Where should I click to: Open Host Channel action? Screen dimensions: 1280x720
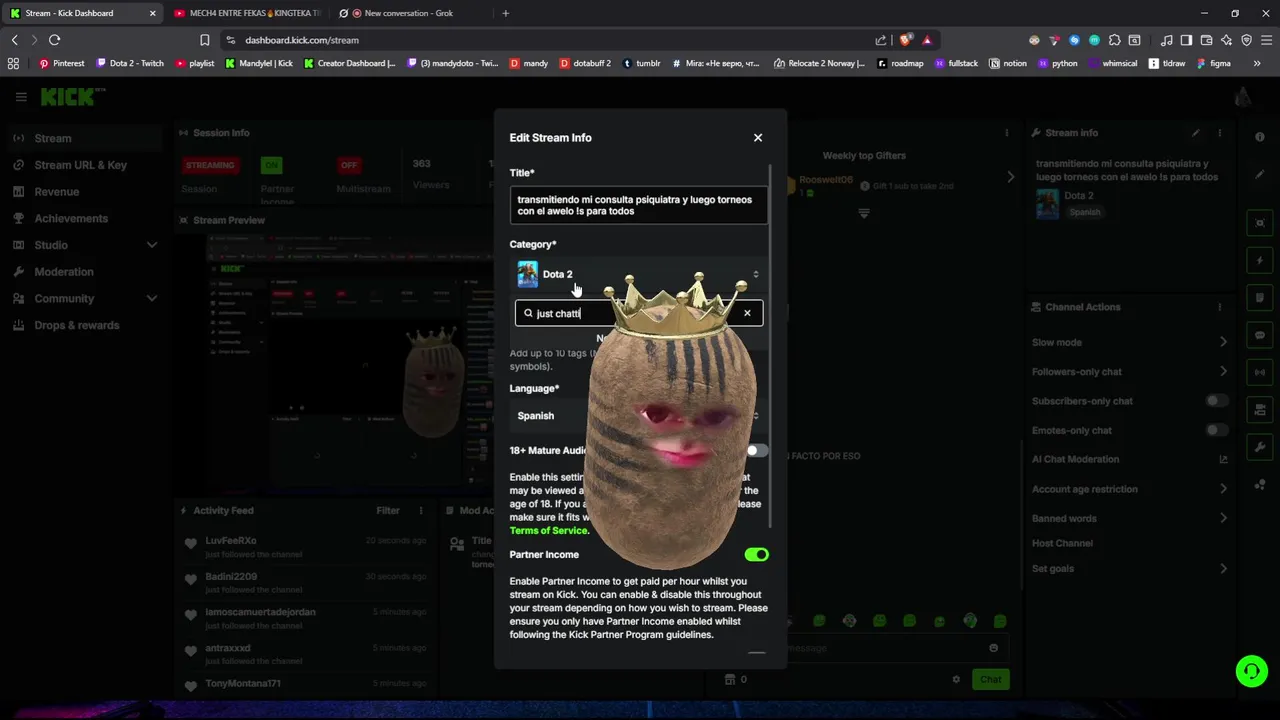[1062, 543]
